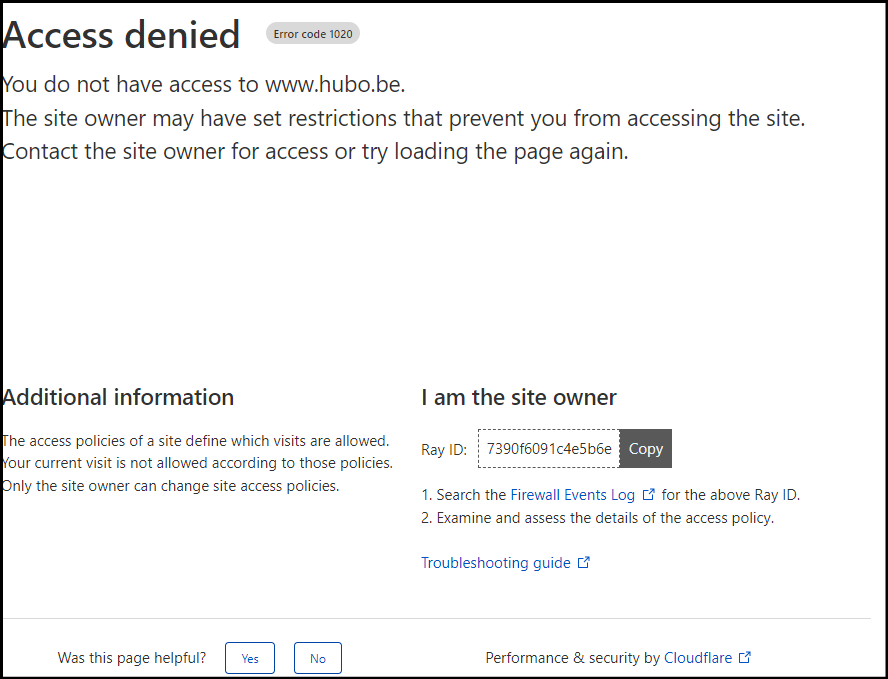Screen dimensions: 888x679
Task: Click the 'Was this page helpful?' text
Action: (132, 658)
